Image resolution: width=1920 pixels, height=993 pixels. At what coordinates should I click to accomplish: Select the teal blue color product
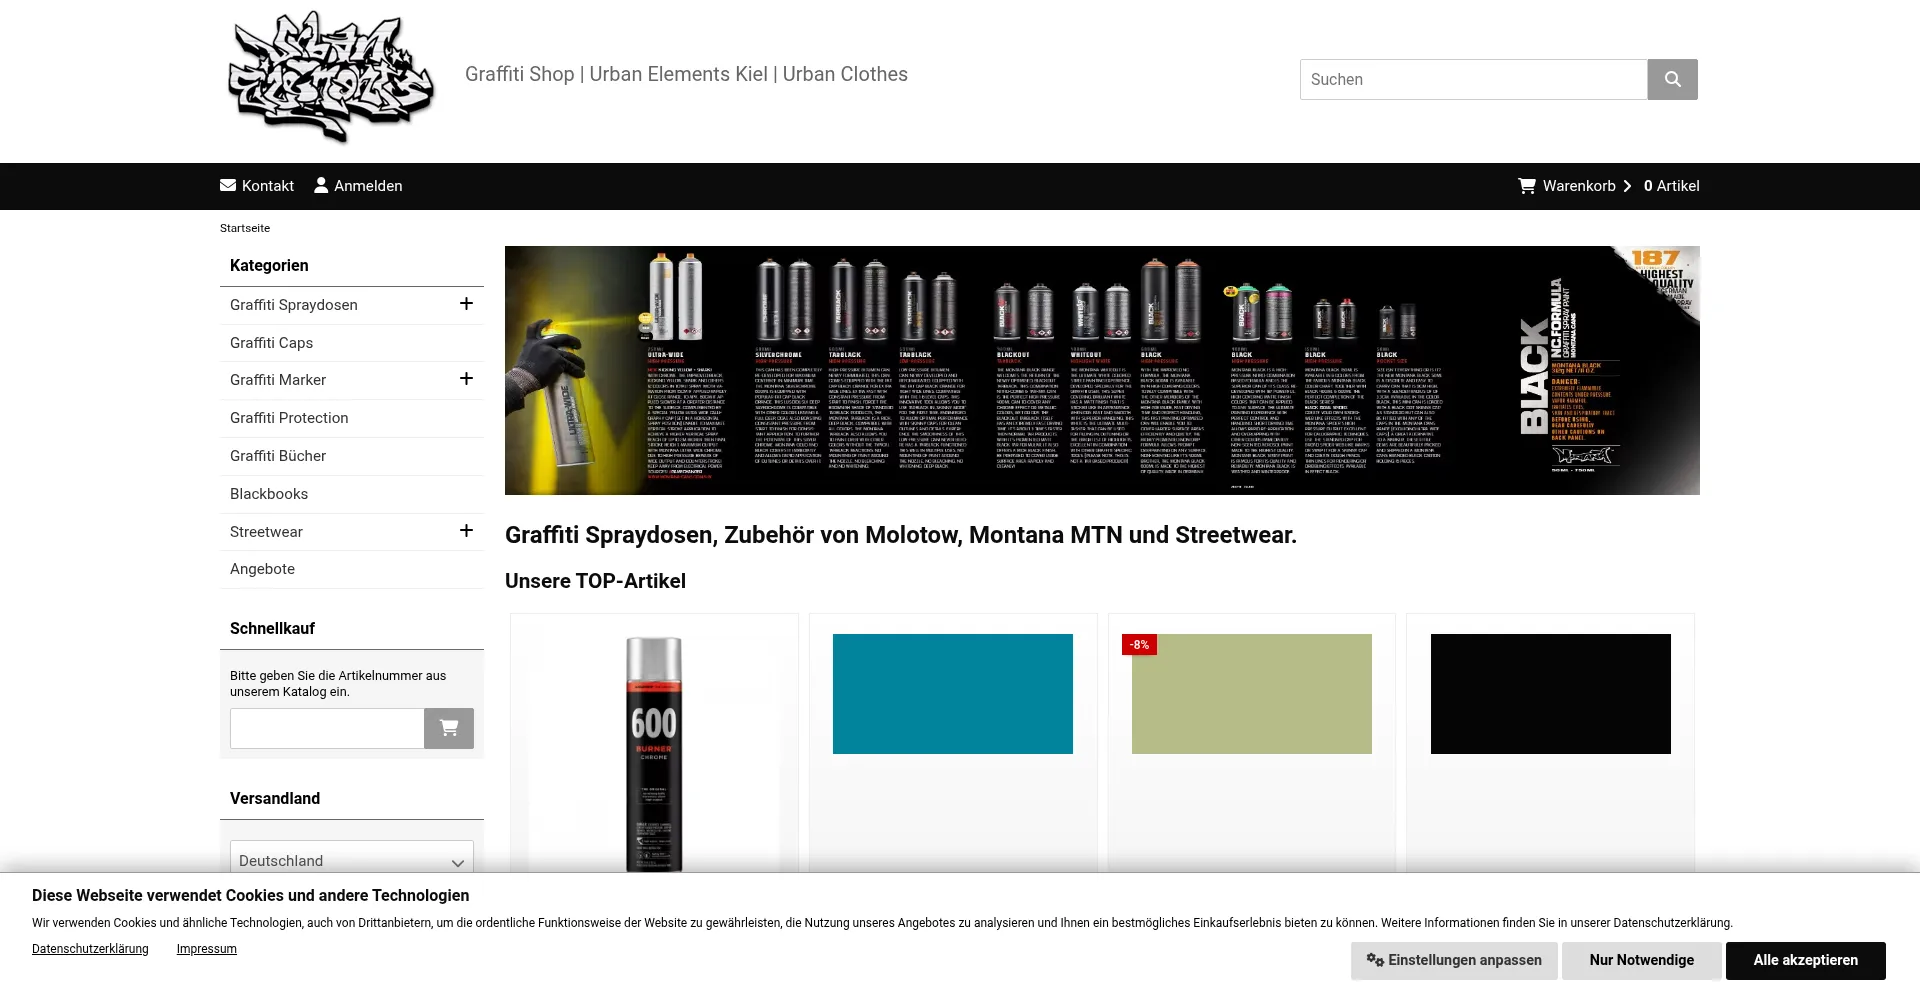(953, 694)
